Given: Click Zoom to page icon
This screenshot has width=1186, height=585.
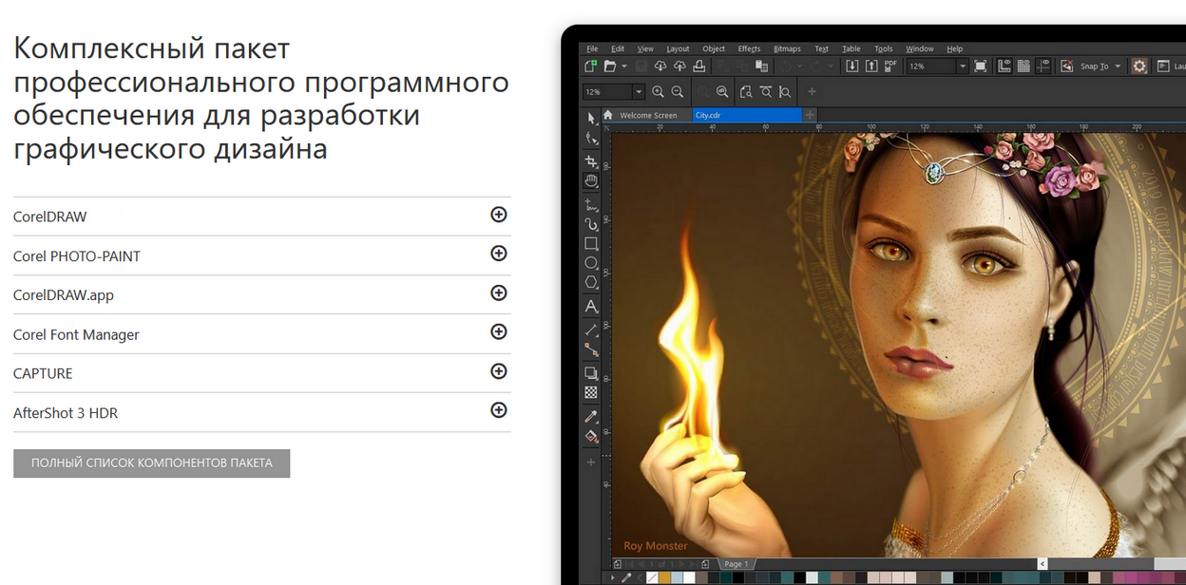Looking at the screenshot, I should click(x=747, y=92).
